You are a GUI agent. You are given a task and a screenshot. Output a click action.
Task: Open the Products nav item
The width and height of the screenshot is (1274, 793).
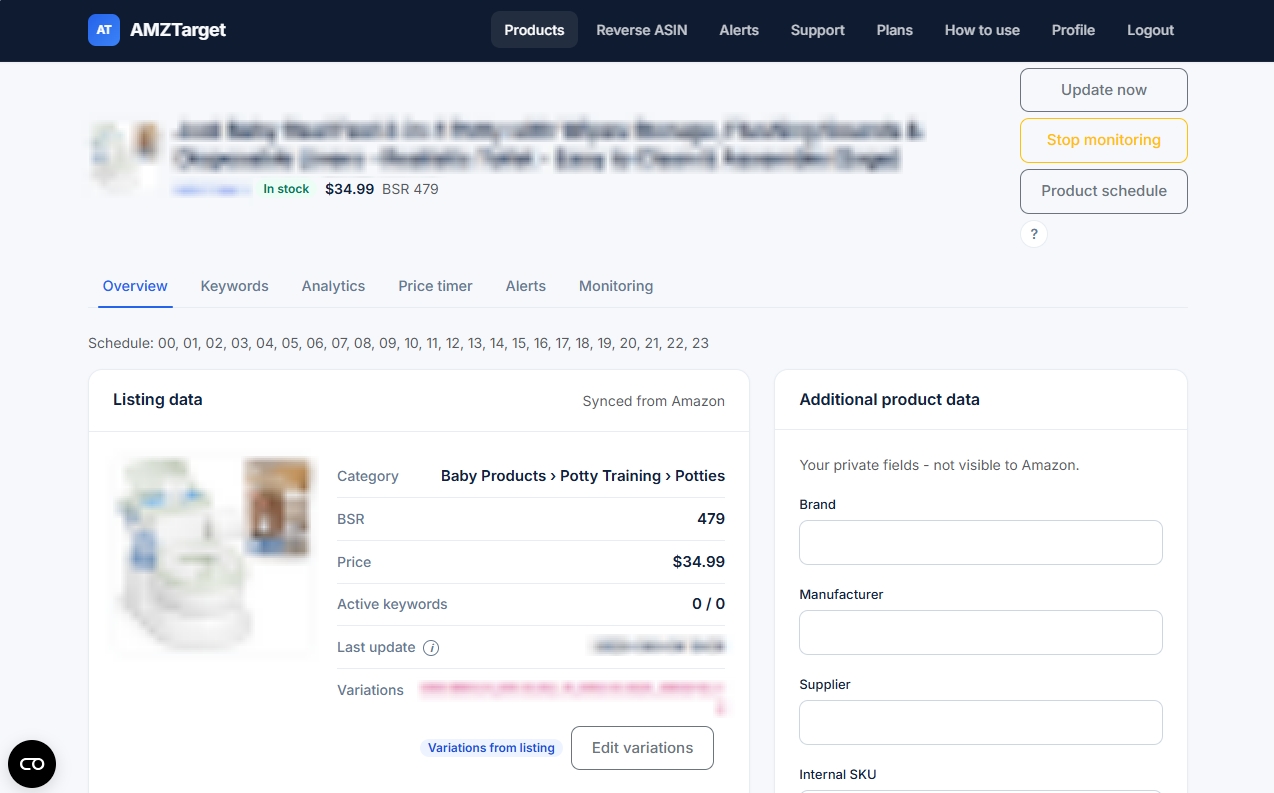click(534, 30)
